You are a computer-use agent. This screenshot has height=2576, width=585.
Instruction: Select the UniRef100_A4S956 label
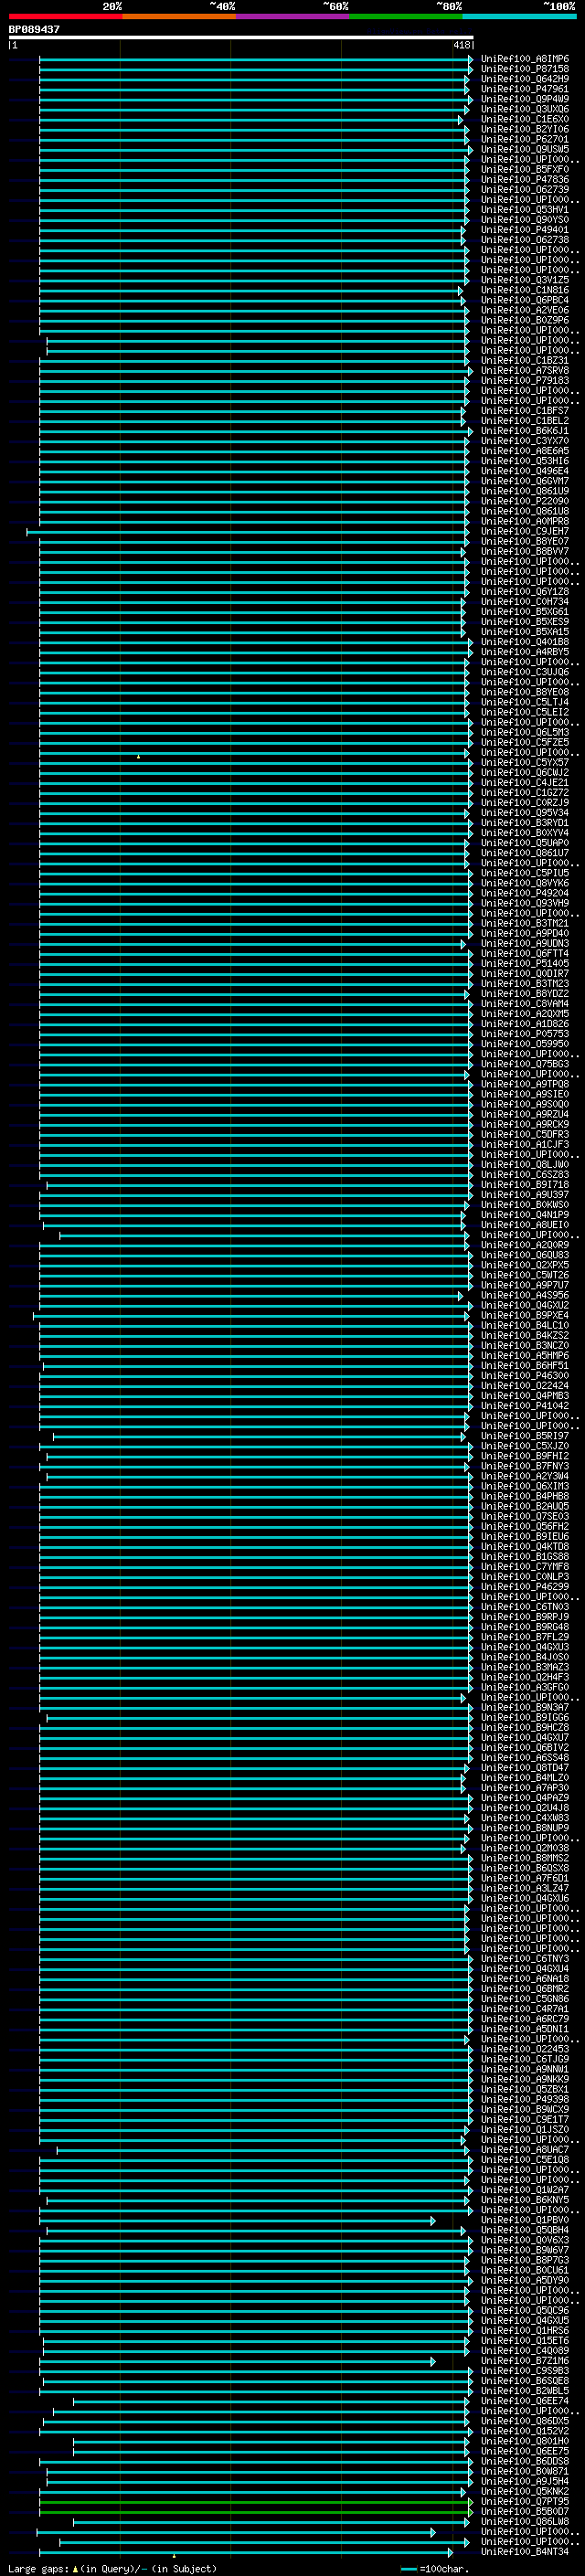coord(525,1295)
